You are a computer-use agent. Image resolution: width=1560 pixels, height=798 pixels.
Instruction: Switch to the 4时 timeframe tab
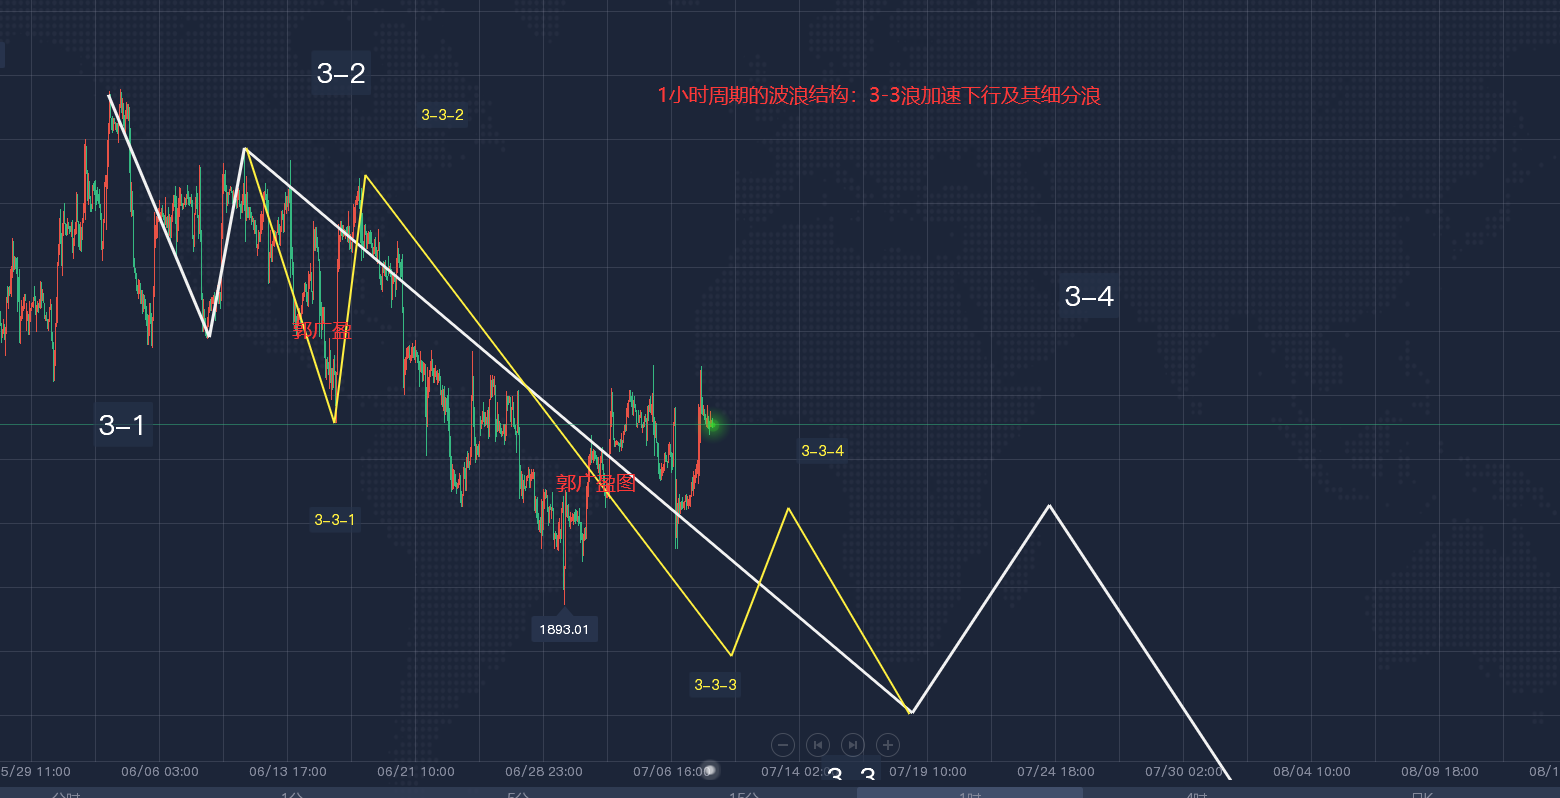[x=1196, y=794]
